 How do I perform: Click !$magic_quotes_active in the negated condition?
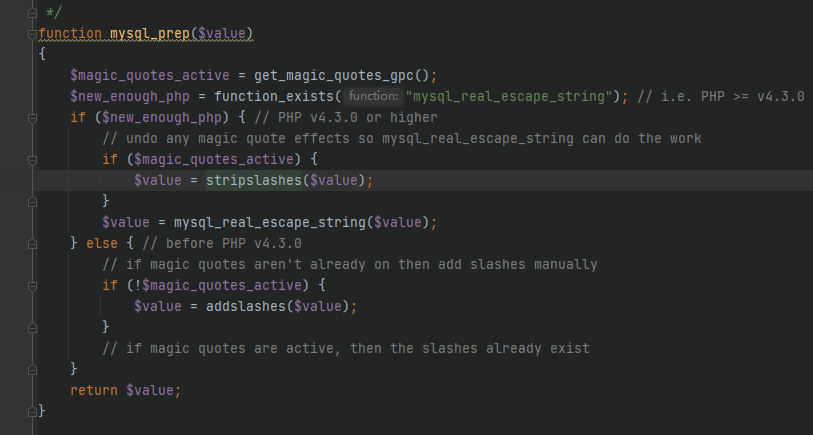[218, 286]
